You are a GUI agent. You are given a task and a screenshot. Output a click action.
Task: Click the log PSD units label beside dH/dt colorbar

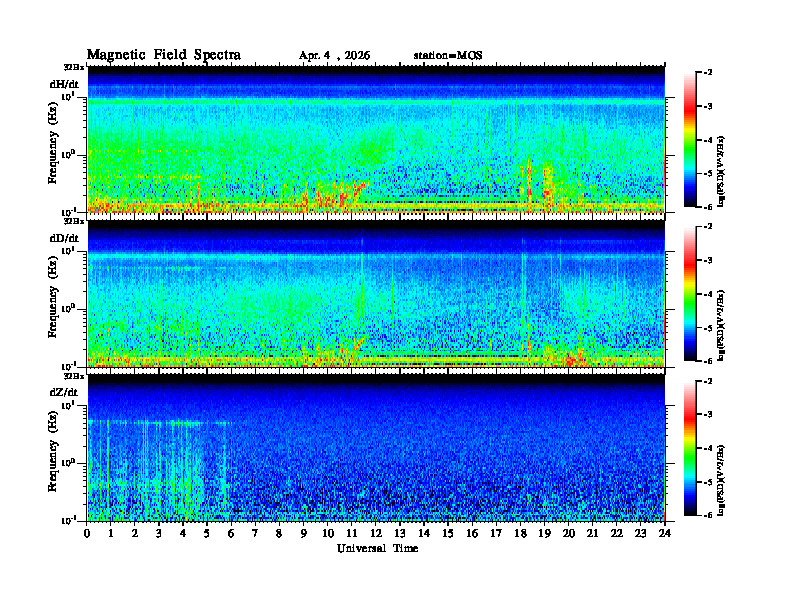(721, 171)
